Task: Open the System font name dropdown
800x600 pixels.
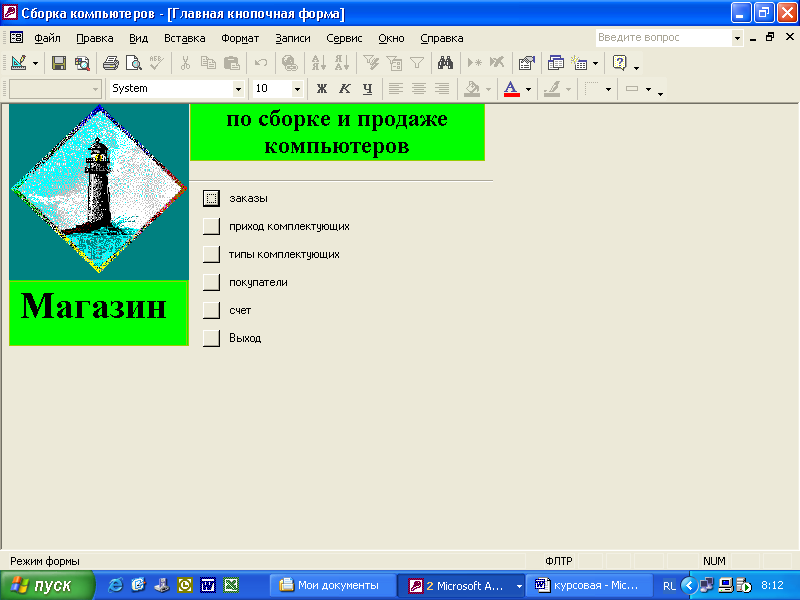Action: tap(238, 89)
